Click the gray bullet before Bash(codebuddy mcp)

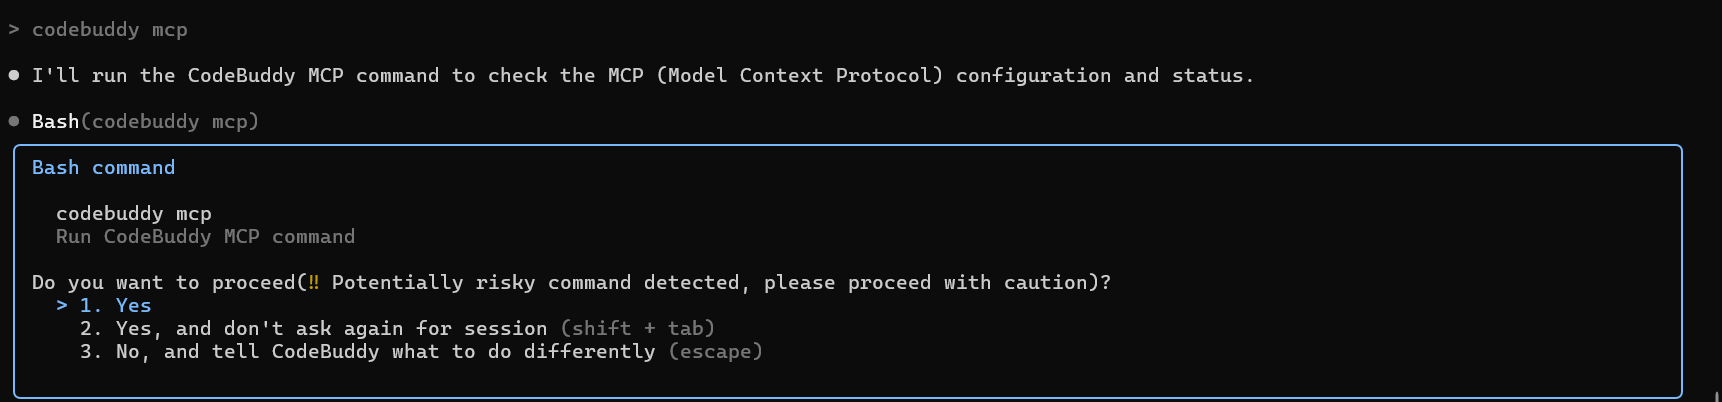click(14, 122)
